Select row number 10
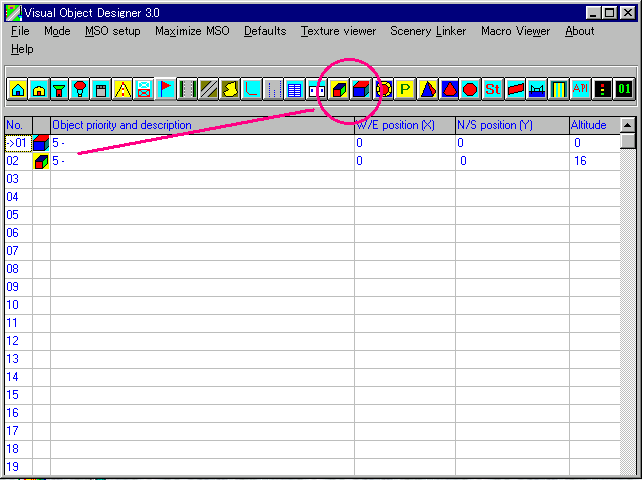The width and height of the screenshot is (642, 480). 18,306
